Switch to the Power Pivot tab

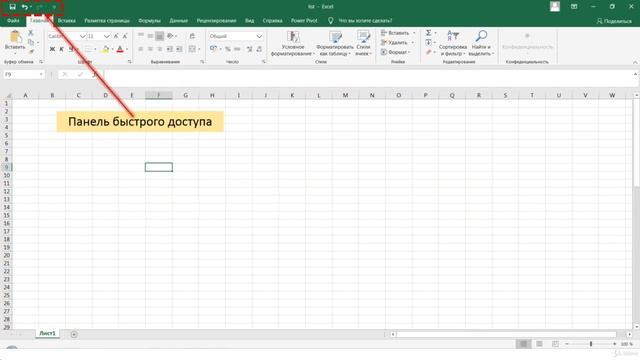[304, 20]
